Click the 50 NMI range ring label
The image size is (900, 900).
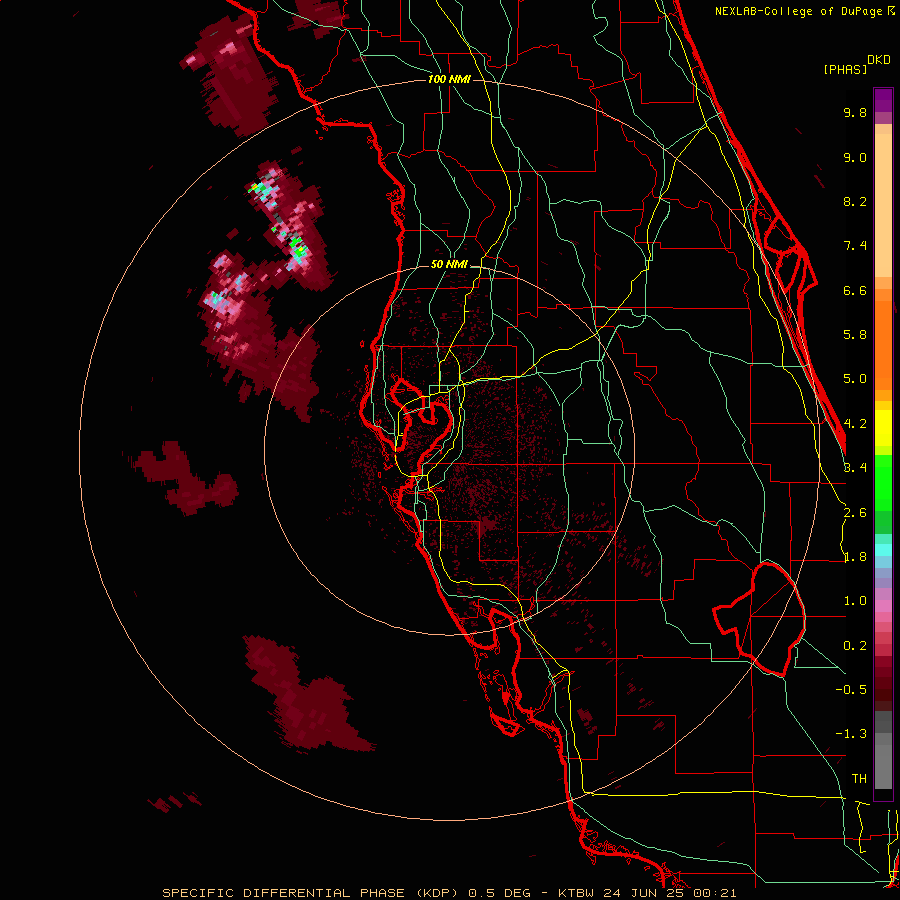(449, 265)
